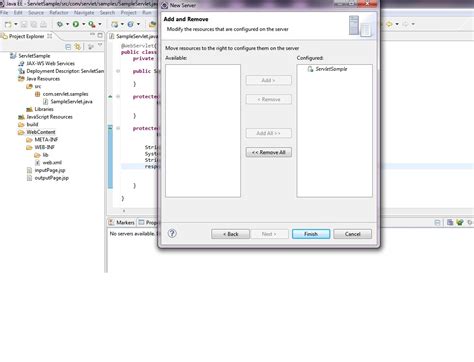Click the Save toolbar icon
474x362 pixels.
point(24,24)
